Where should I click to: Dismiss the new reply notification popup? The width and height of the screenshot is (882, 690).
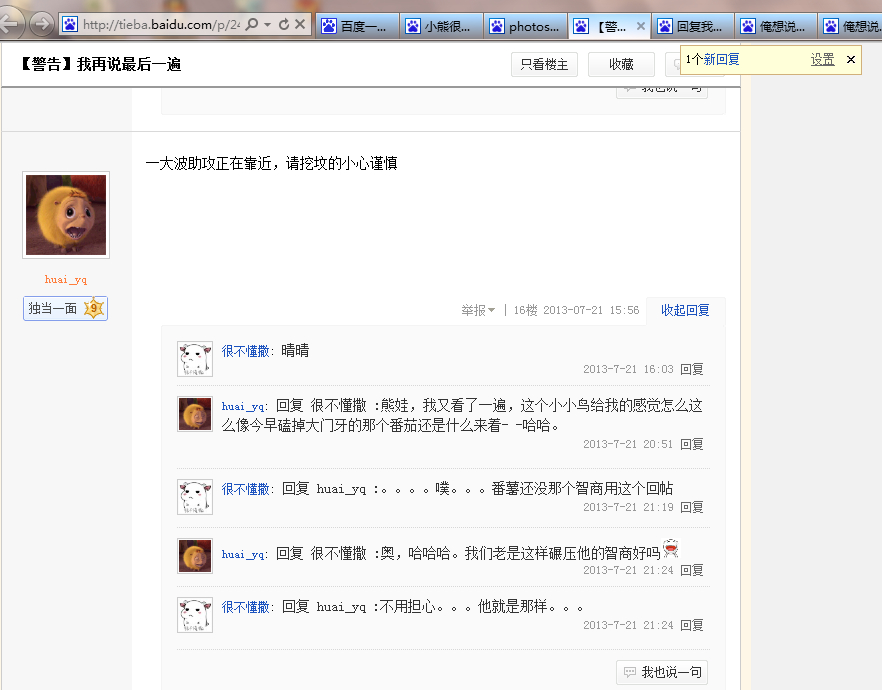(851, 59)
